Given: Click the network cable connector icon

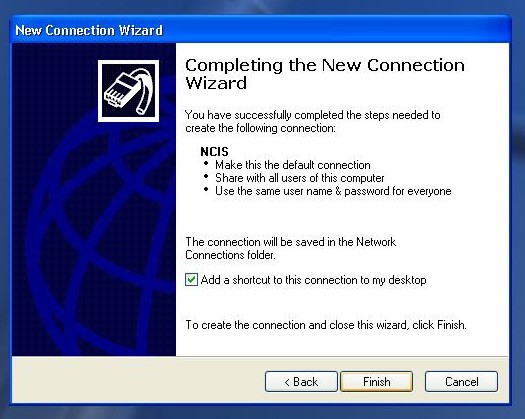Looking at the screenshot, I should (x=129, y=91).
